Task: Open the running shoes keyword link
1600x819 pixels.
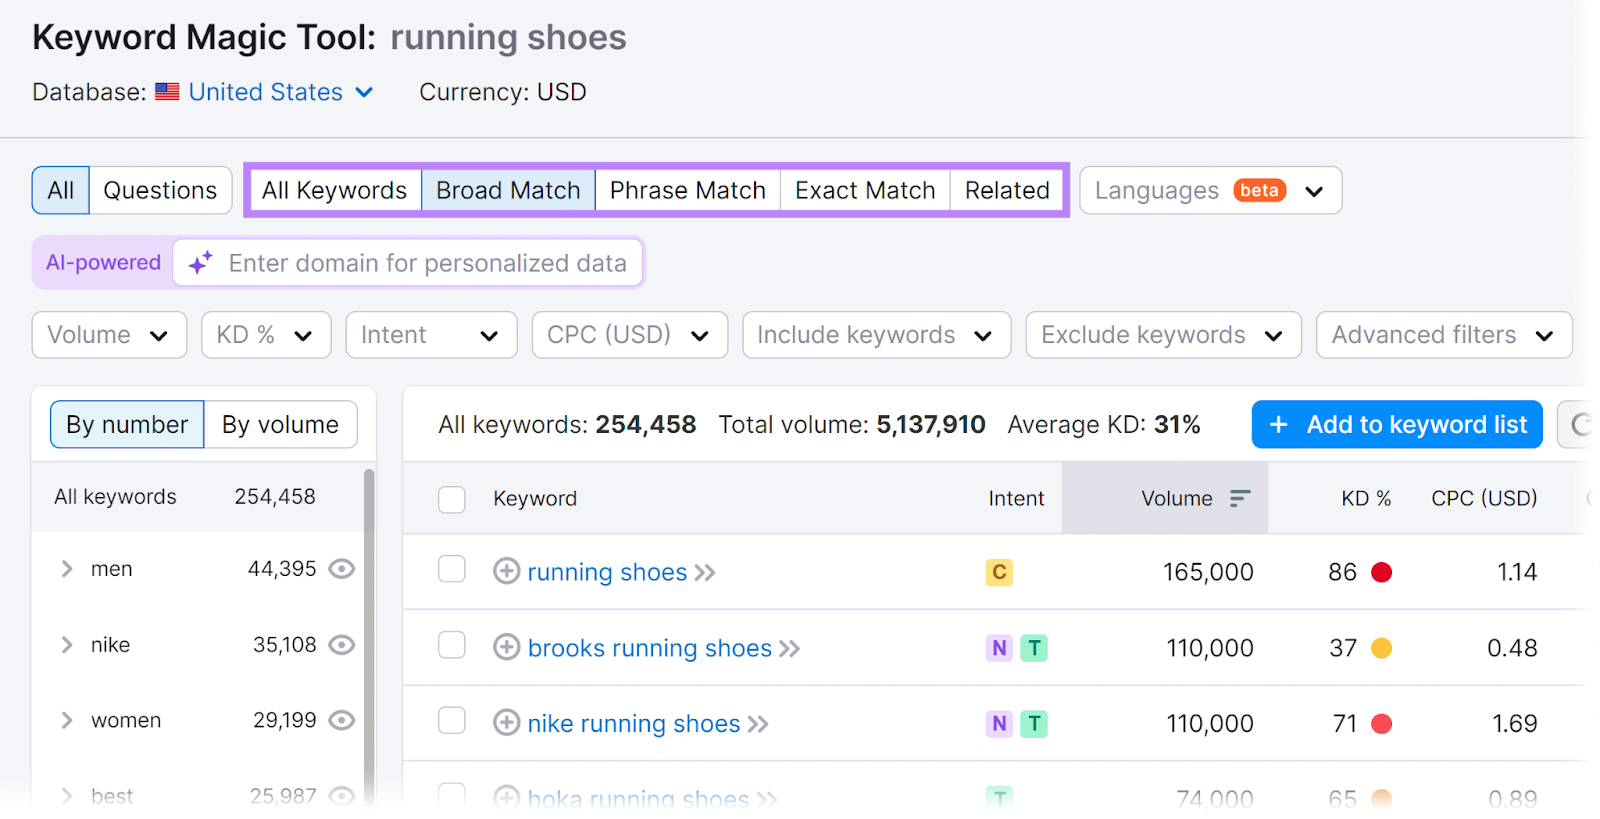Action: coord(607,573)
